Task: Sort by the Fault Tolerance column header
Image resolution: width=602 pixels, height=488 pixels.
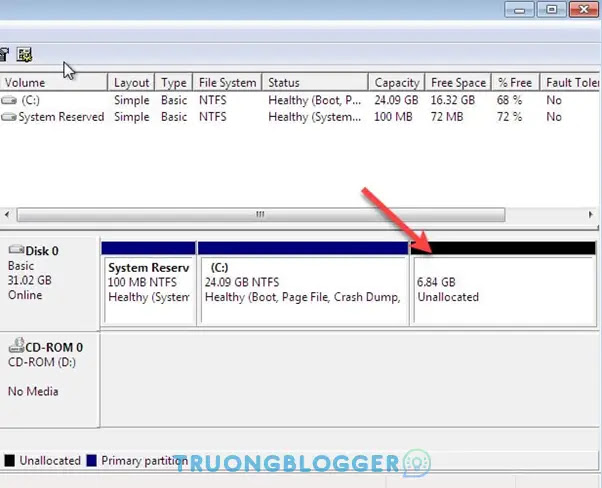Action: click(x=571, y=83)
